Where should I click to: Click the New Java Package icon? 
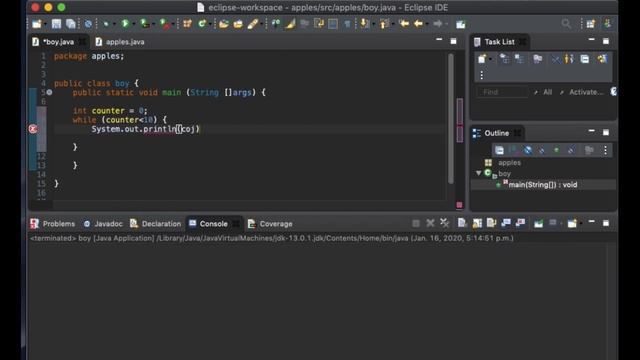(187, 24)
